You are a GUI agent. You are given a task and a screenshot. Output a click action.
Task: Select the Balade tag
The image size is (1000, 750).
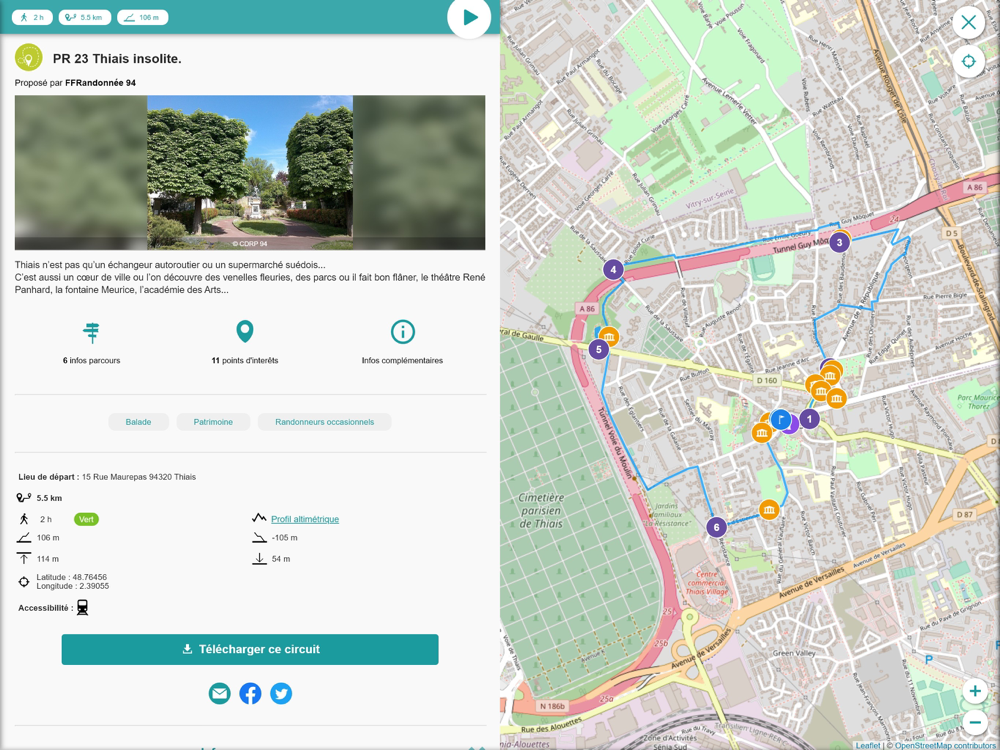coord(138,422)
